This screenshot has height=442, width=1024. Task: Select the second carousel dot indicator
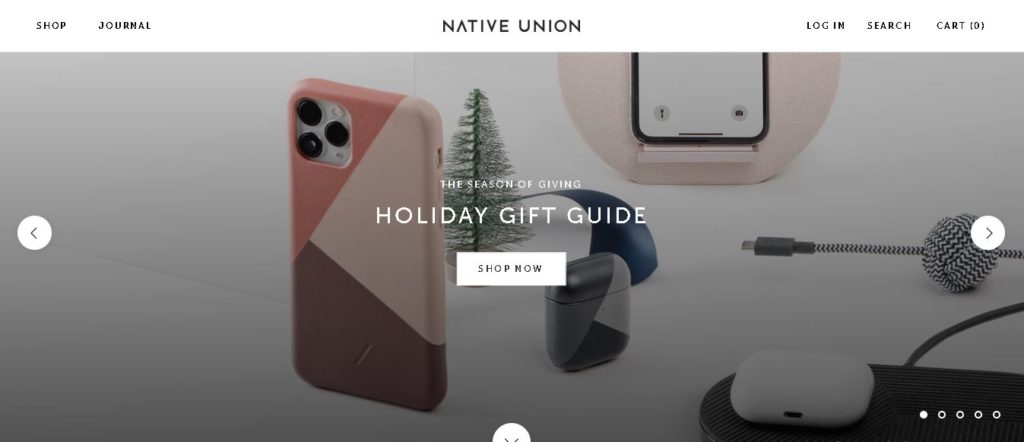[x=942, y=415]
